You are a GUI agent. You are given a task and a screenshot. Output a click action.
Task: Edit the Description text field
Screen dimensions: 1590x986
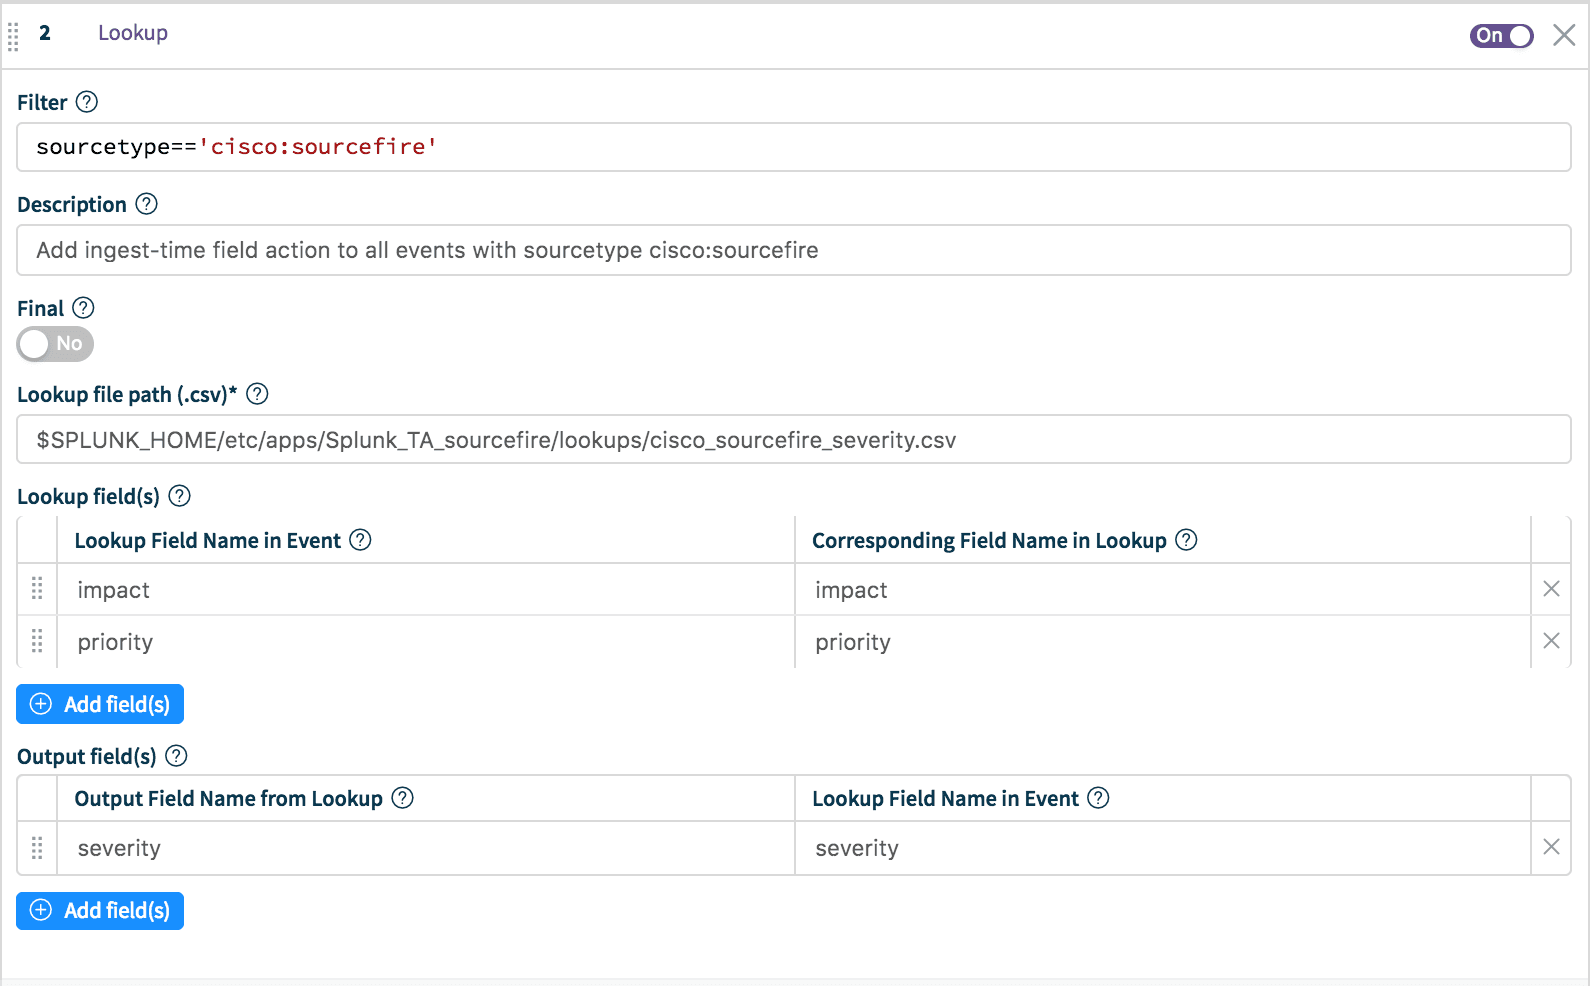794,250
